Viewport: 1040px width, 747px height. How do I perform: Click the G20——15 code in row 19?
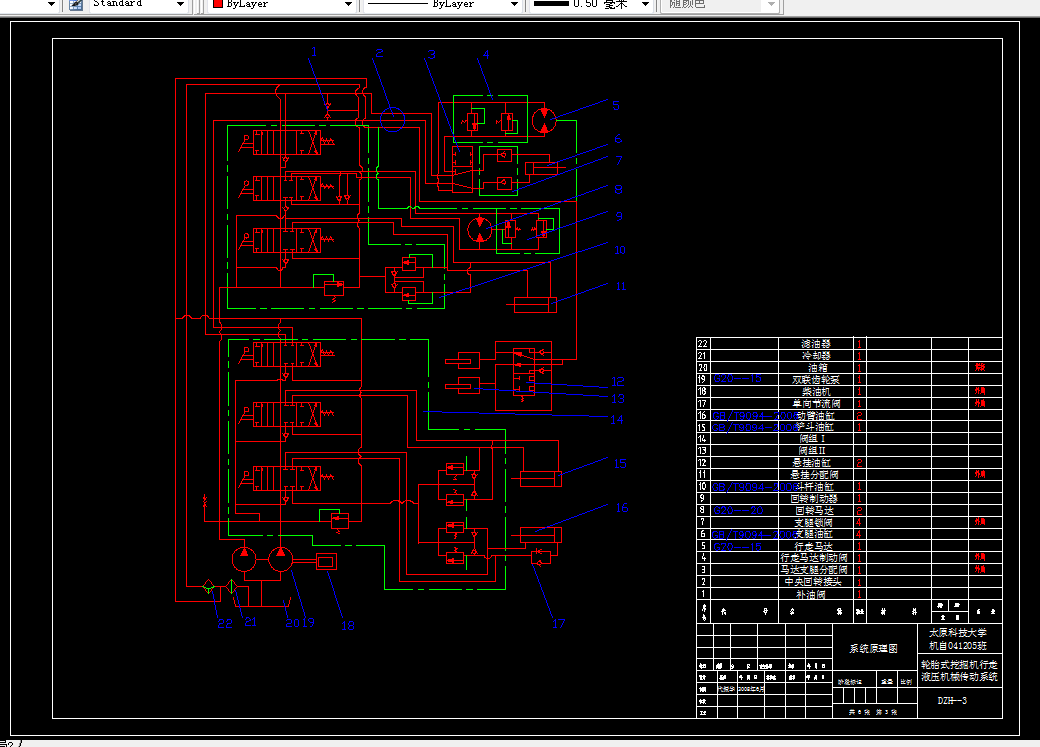point(737,379)
